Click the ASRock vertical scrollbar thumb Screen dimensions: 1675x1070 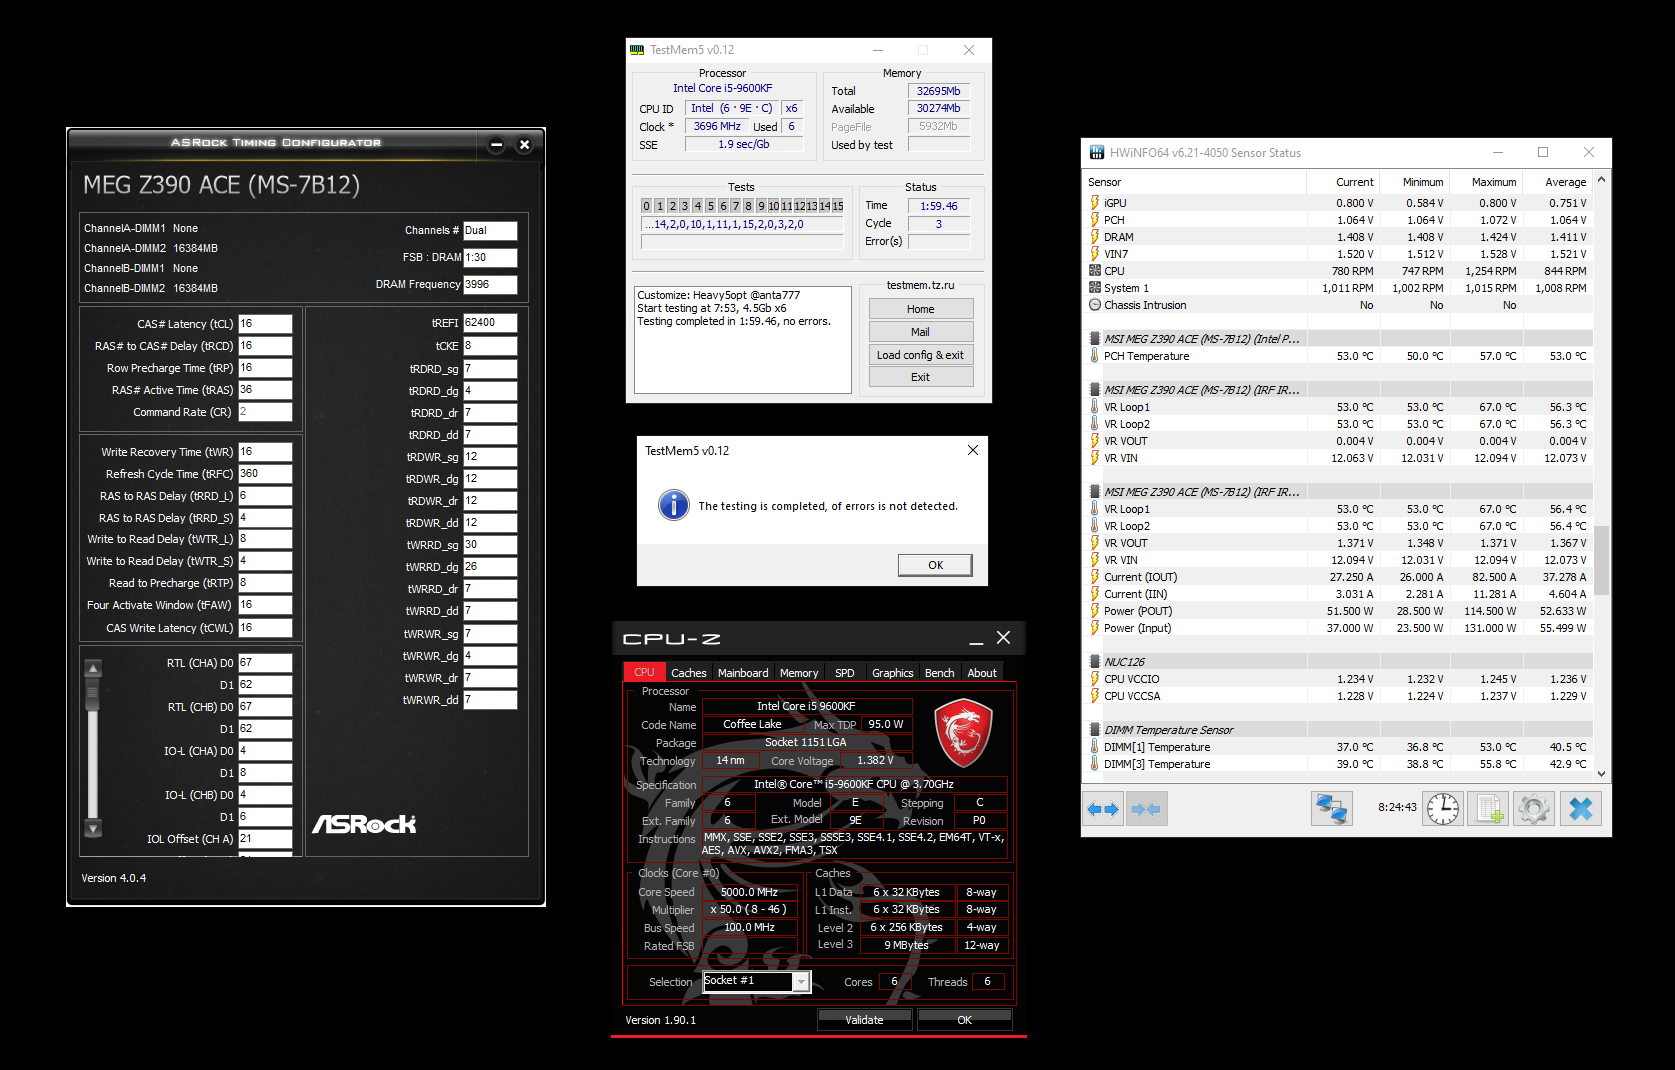coord(93,694)
